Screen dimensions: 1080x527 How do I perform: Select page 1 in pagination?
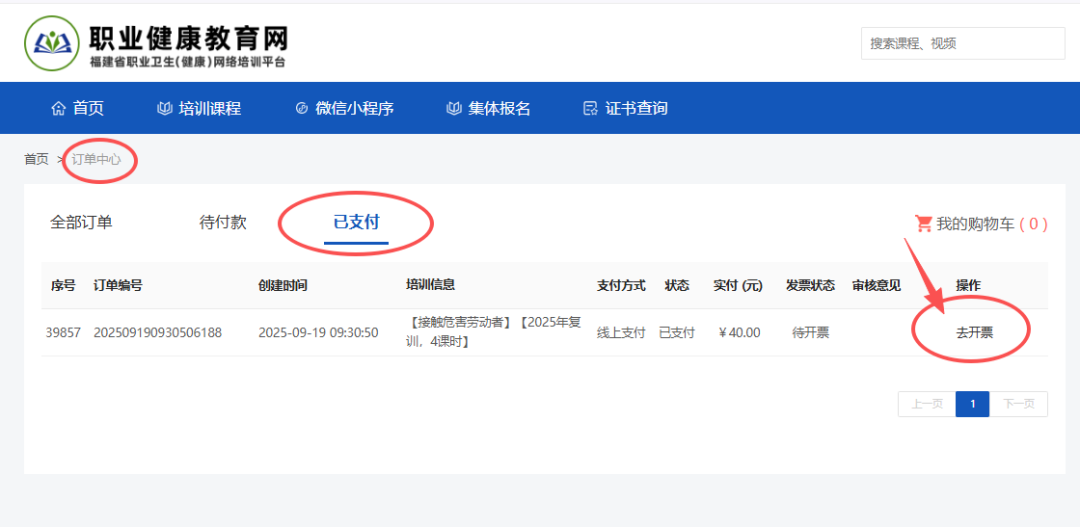972,404
